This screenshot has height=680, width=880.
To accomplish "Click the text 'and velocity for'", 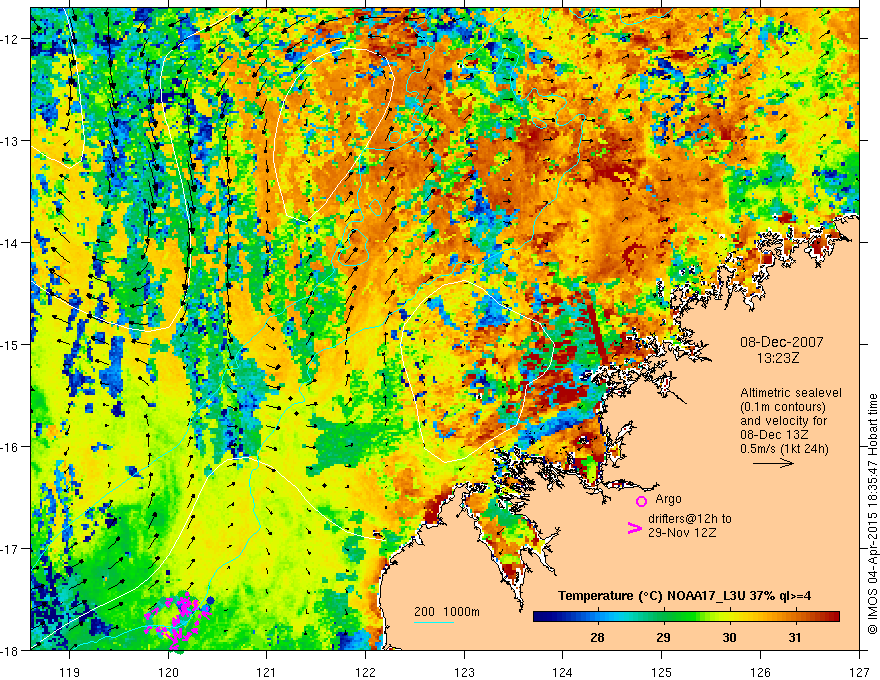I will coord(783,420).
